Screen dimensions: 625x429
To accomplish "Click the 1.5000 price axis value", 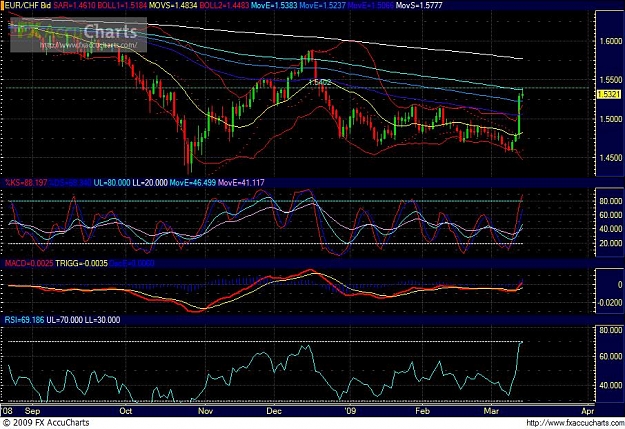I will coord(610,119).
